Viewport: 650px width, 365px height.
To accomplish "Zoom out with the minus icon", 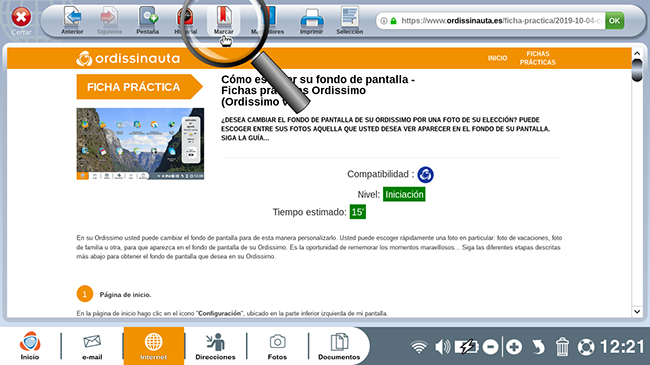I will click(490, 347).
